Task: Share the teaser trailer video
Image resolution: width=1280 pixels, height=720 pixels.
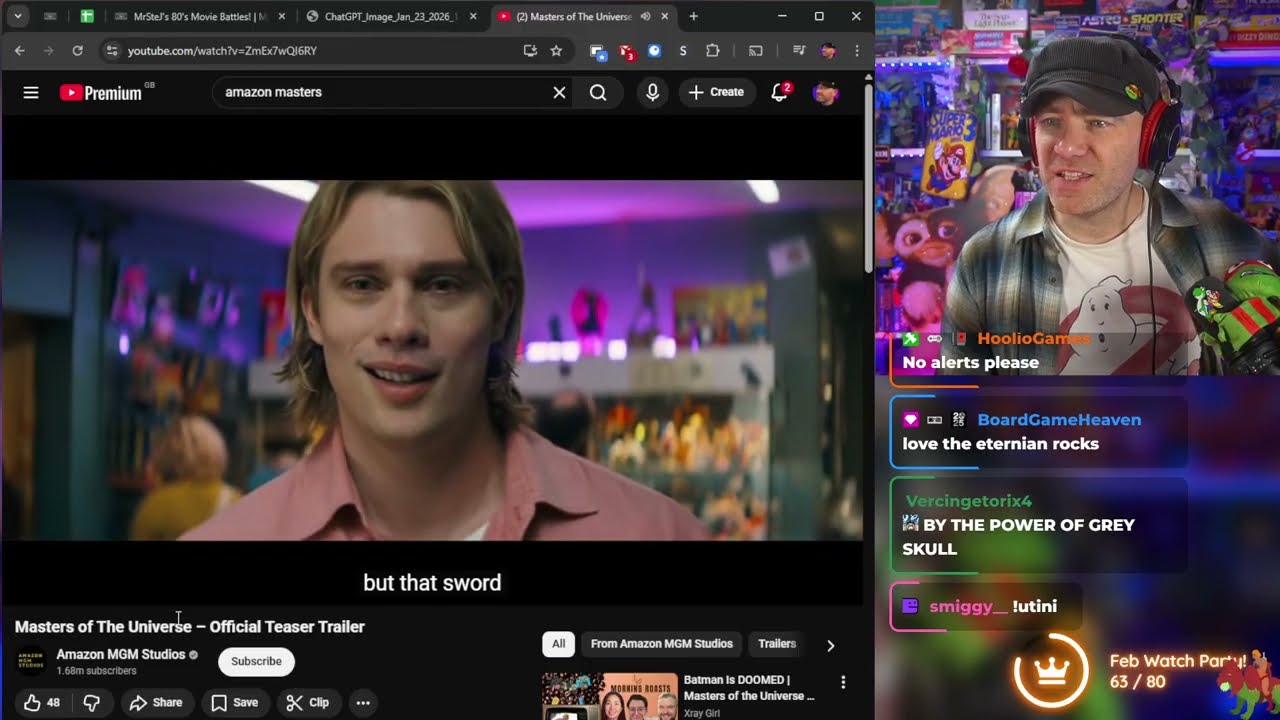Action: (156, 702)
